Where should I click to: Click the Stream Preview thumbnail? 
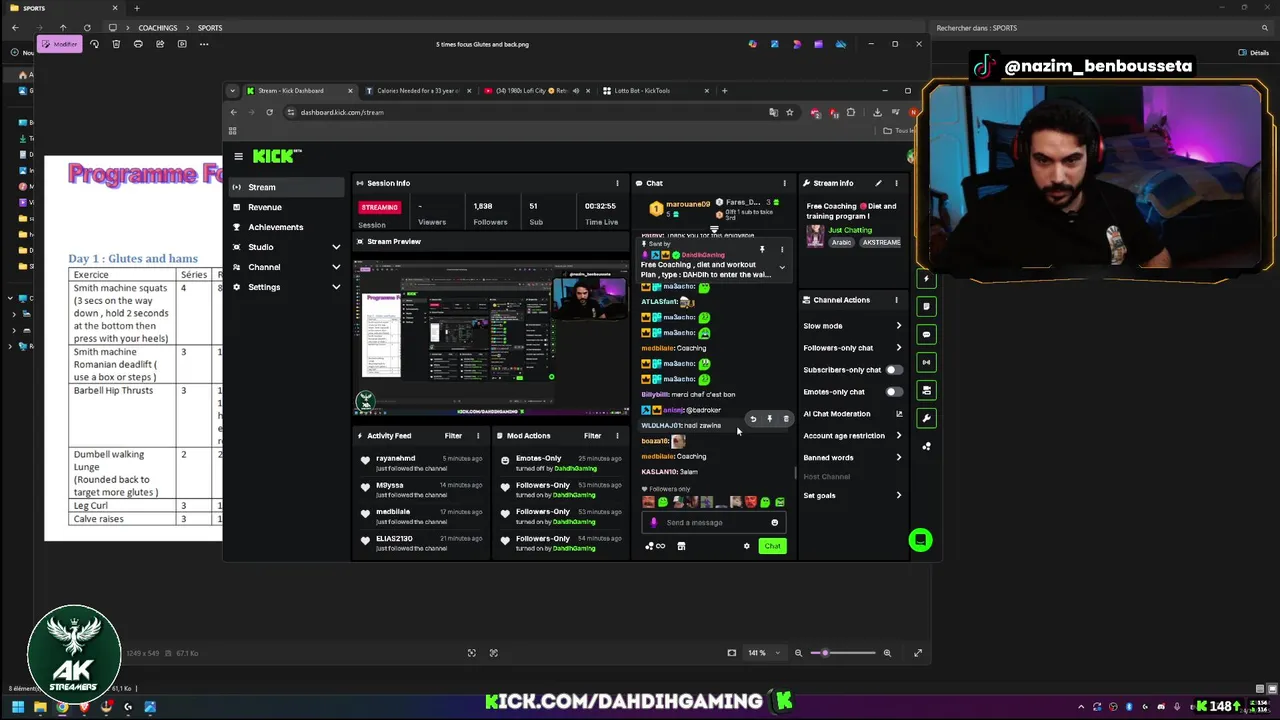point(492,338)
